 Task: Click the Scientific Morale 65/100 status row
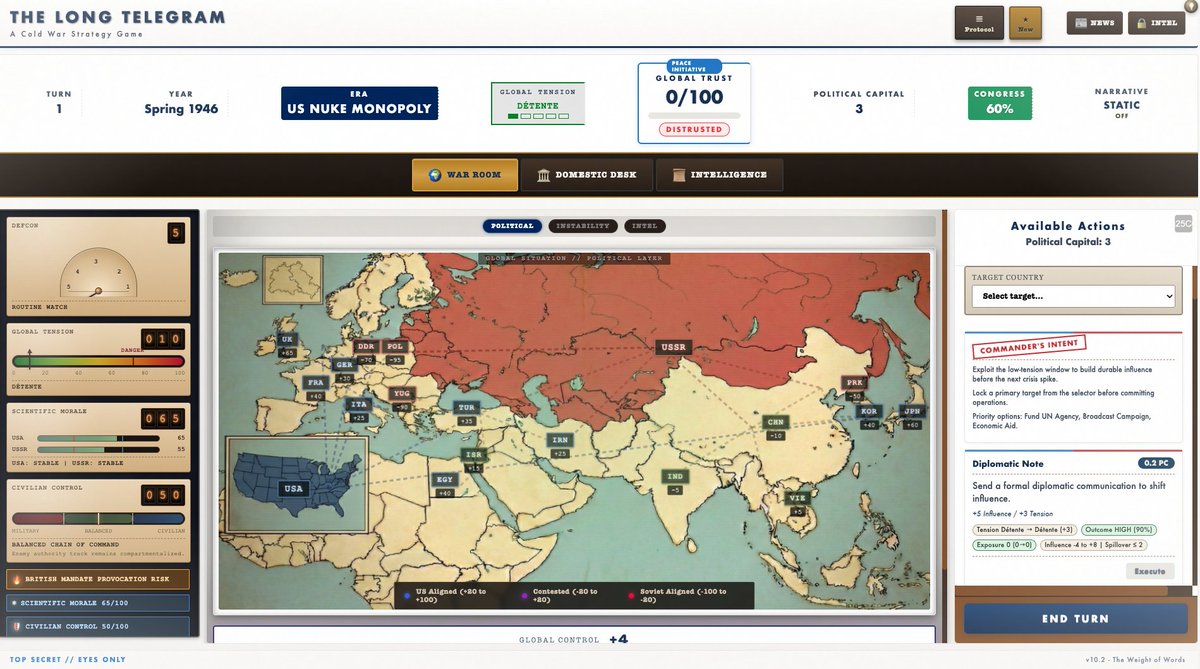tap(98, 603)
